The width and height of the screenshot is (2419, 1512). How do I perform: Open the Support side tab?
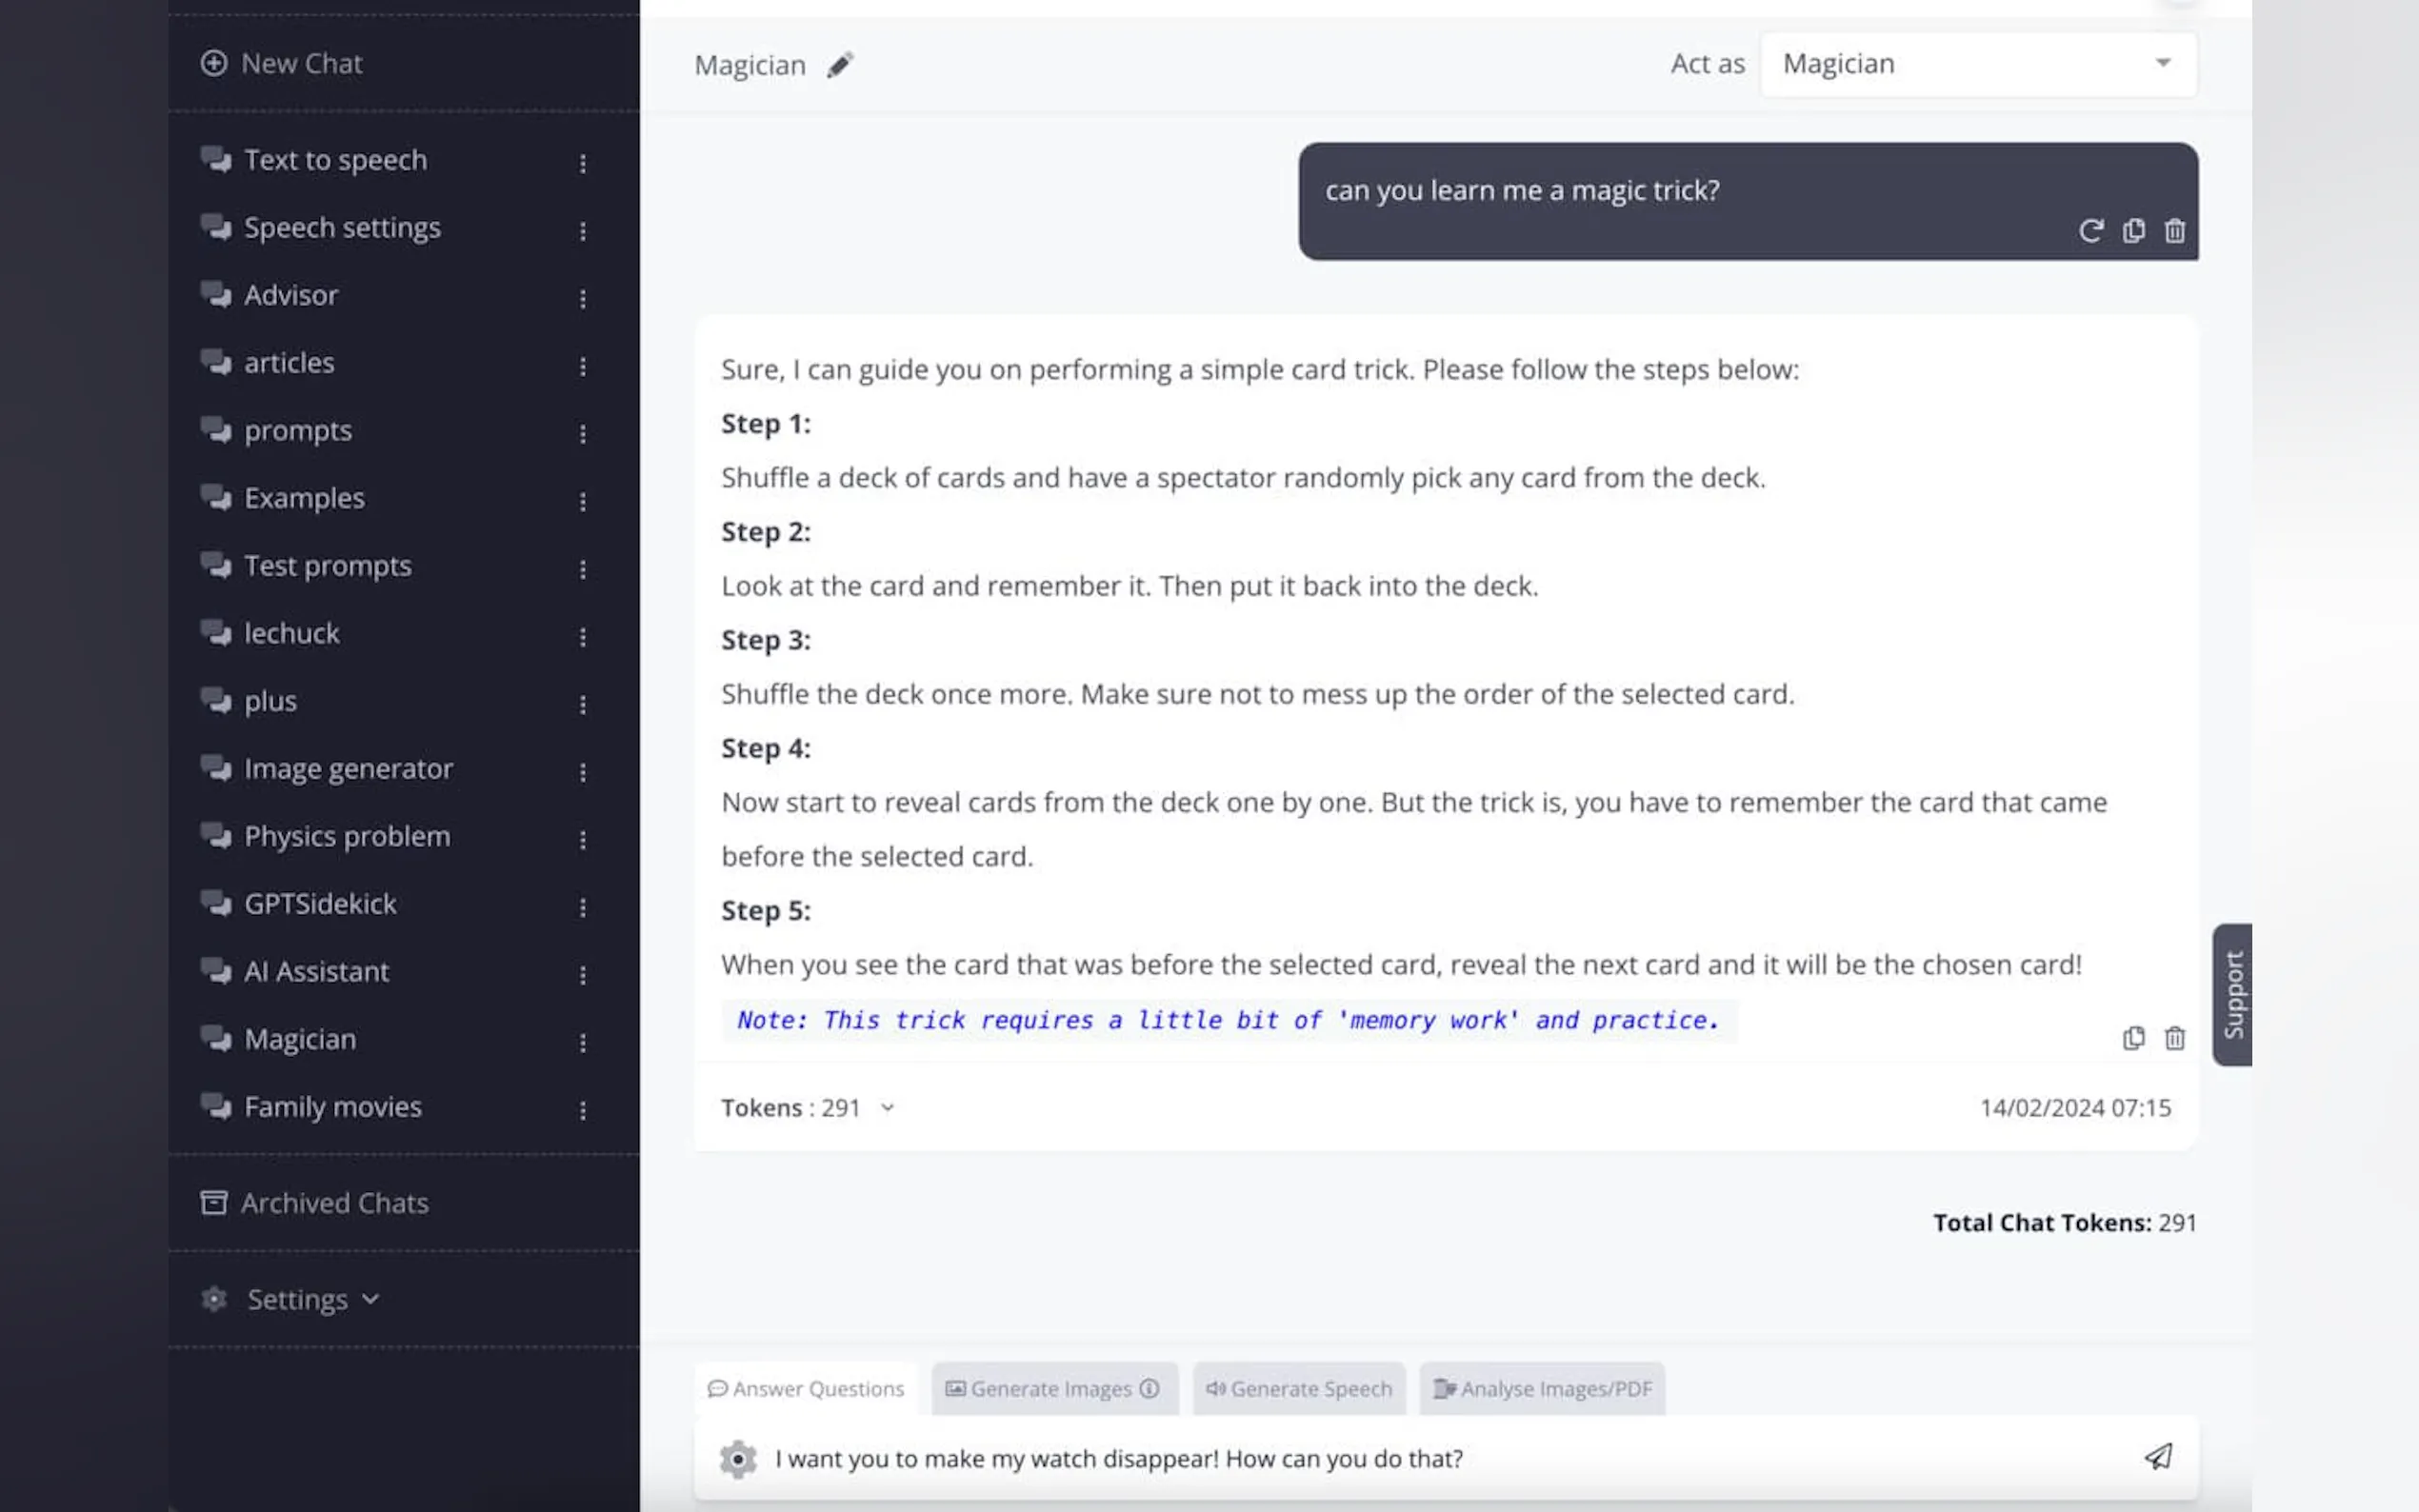[2232, 994]
